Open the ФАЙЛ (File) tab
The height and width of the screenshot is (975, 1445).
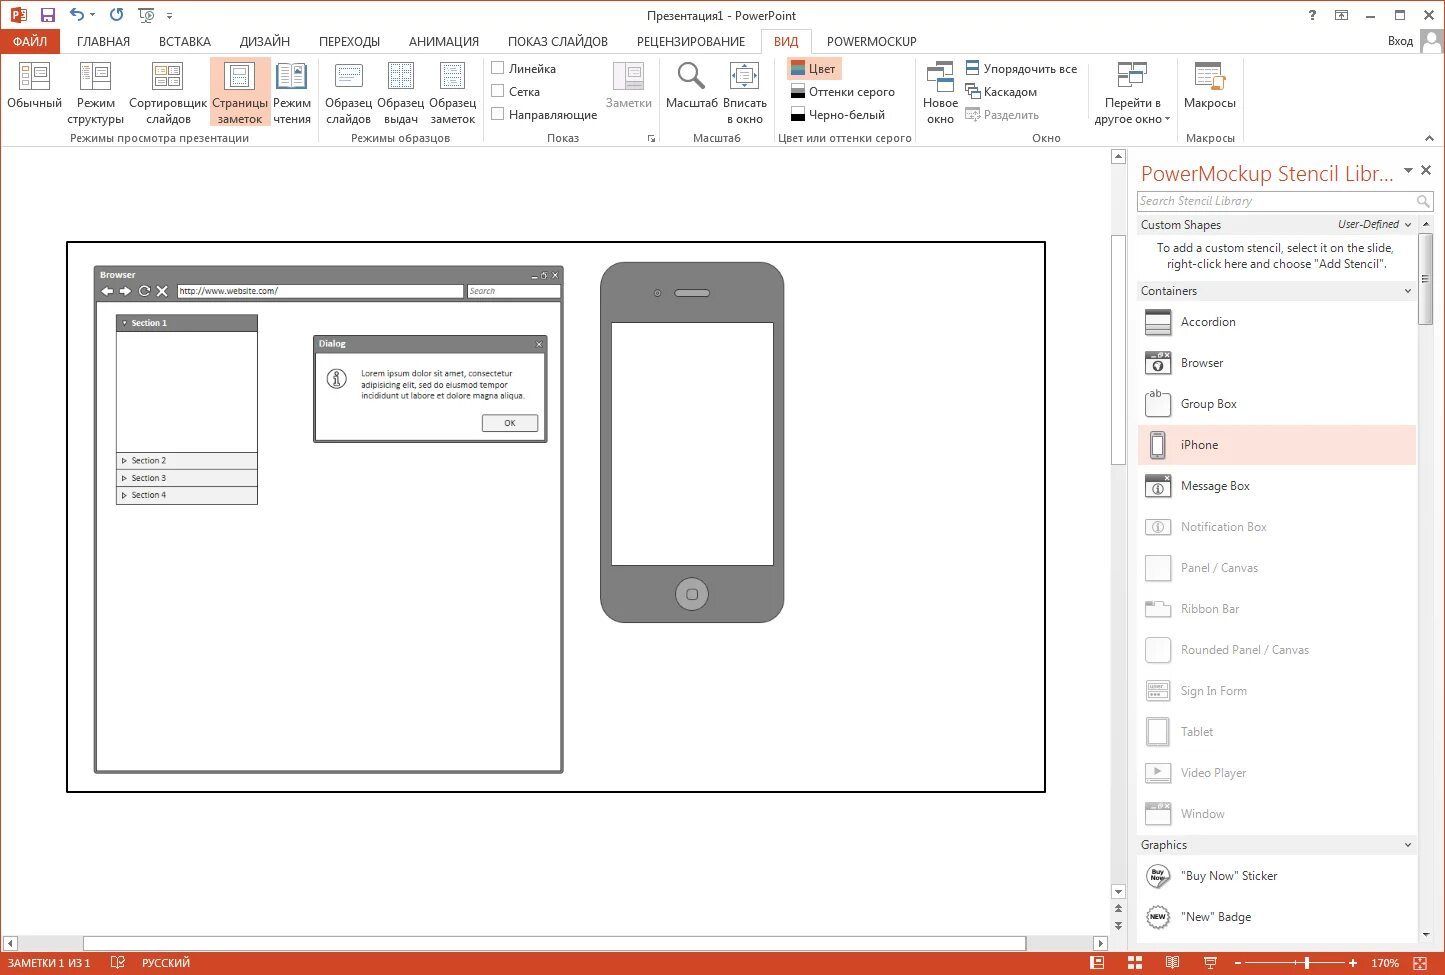coord(30,41)
